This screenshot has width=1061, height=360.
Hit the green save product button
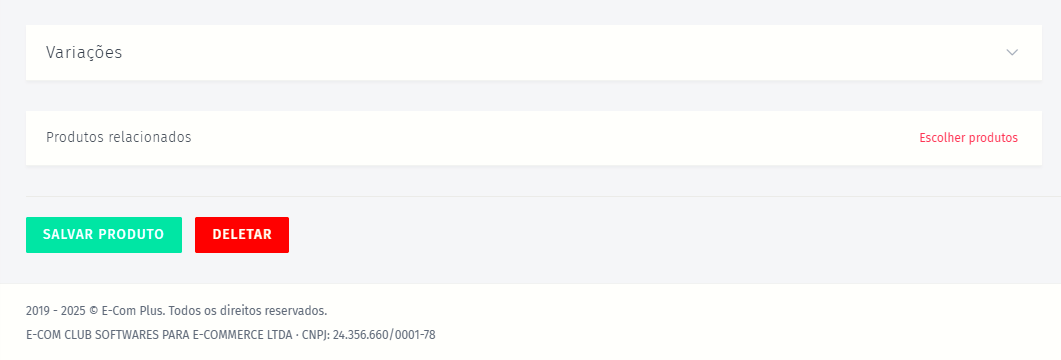(x=104, y=235)
